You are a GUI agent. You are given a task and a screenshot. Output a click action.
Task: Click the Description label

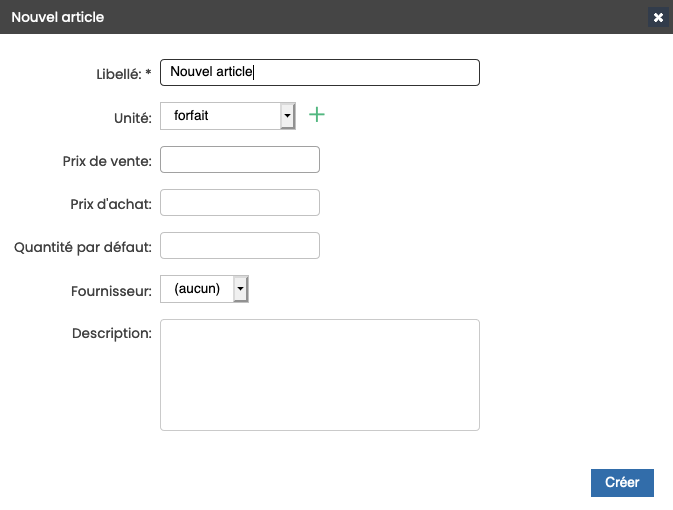(x=112, y=333)
